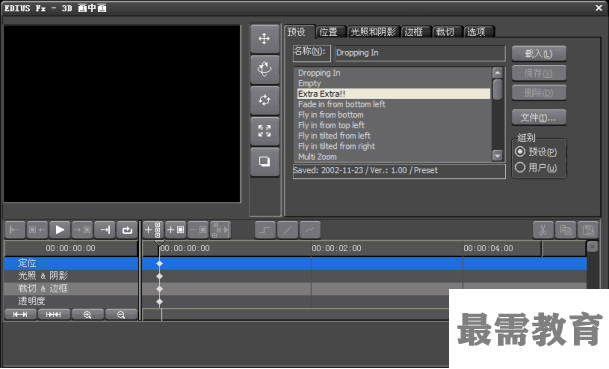Jump to the start of the timeline

(15, 230)
